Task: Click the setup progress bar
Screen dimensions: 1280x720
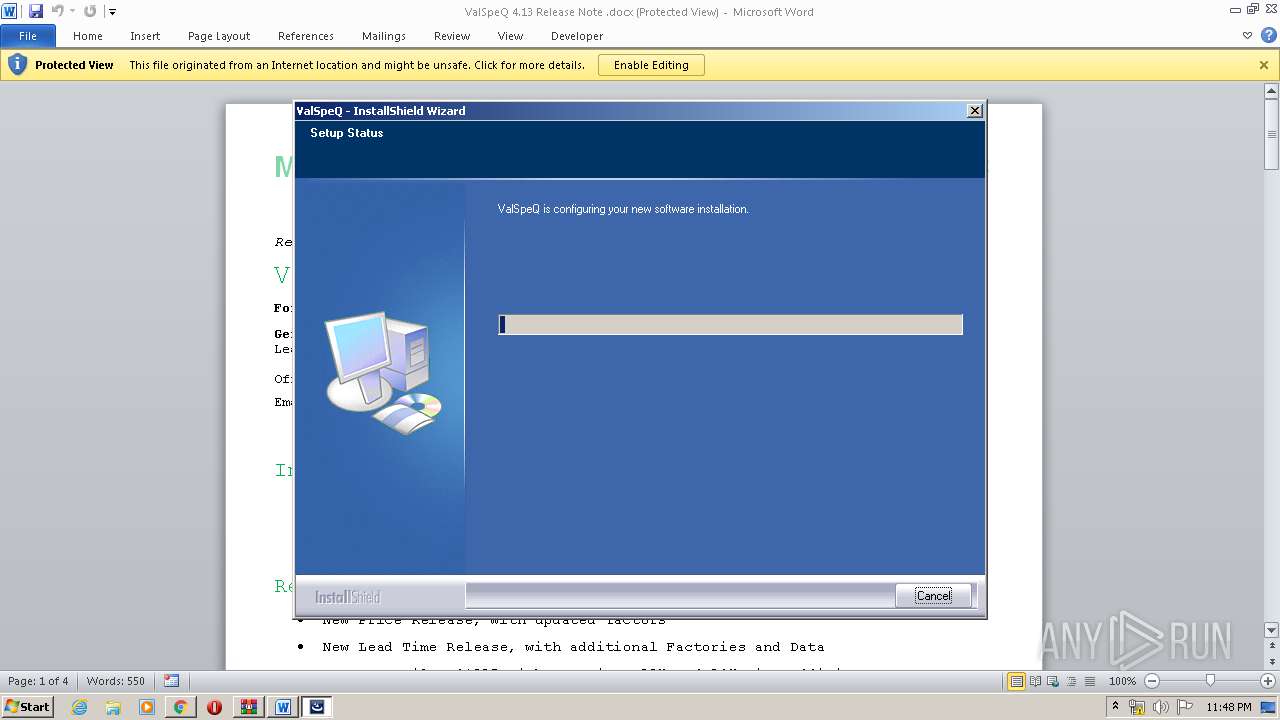Action: [x=731, y=324]
